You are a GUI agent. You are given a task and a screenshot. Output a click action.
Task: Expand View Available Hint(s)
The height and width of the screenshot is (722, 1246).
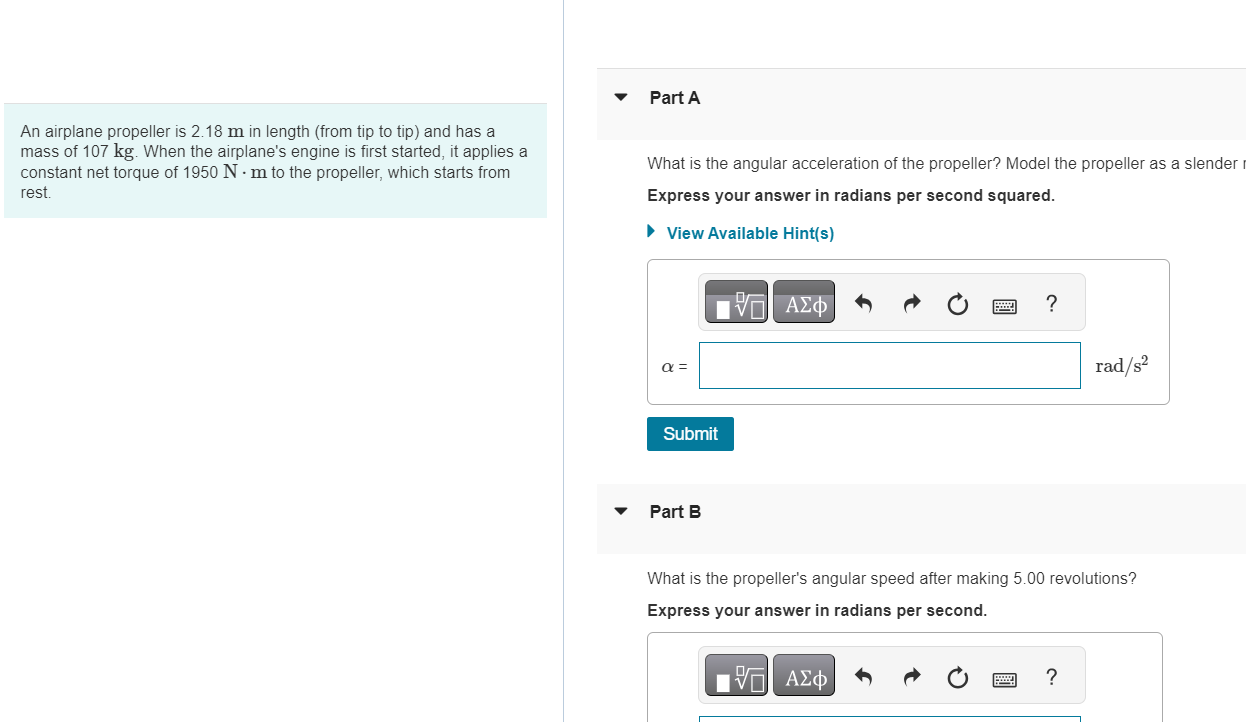coord(651,231)
